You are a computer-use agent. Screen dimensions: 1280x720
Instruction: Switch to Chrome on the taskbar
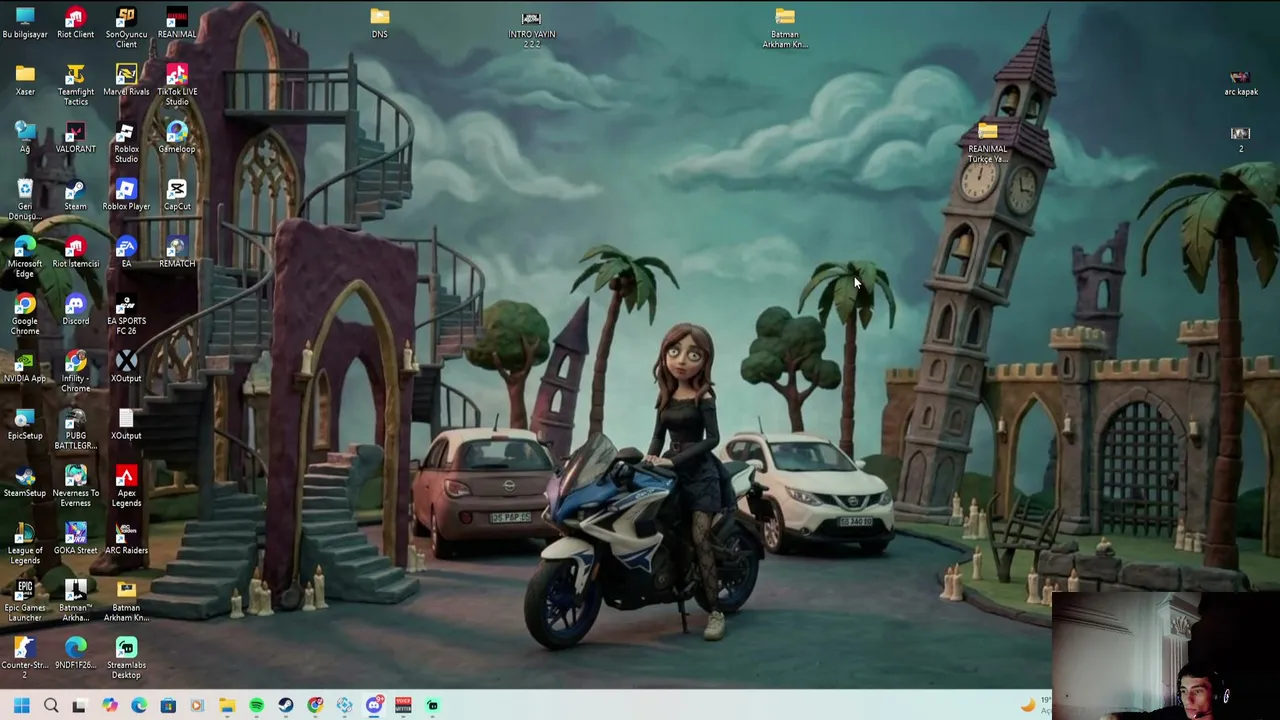(x=315, y=706)
